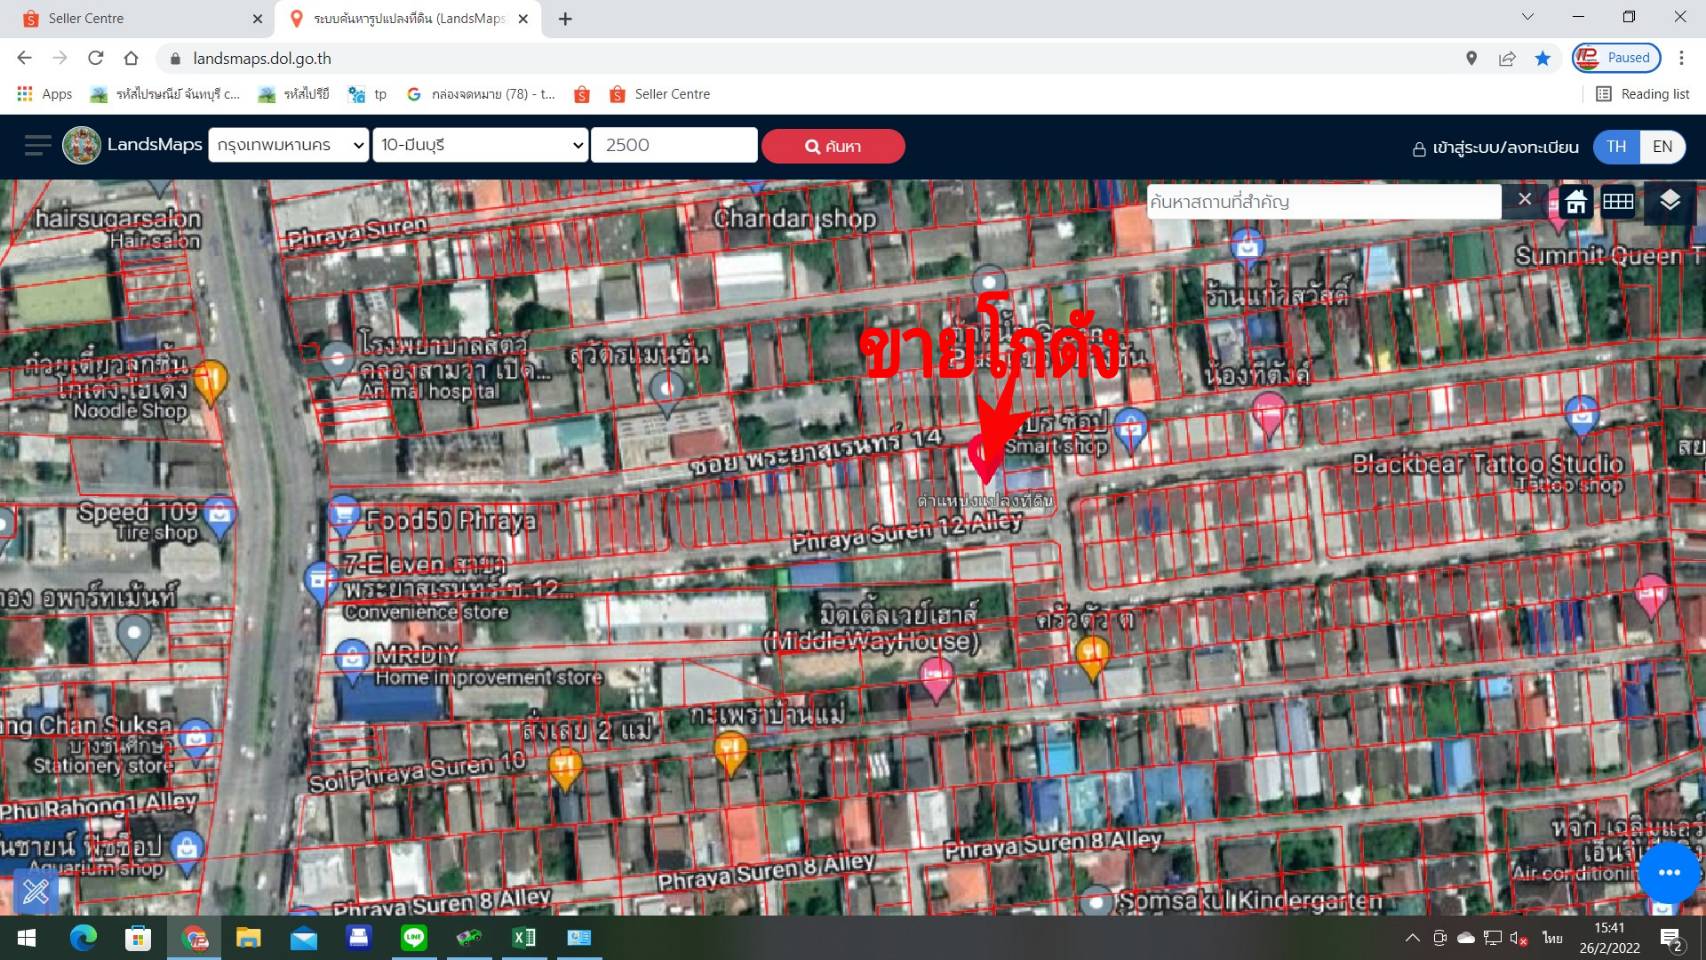Viewport: 1706px width, 960px height.
Task: Launch Microsoft Edge from taskbar
Action: 83,938
